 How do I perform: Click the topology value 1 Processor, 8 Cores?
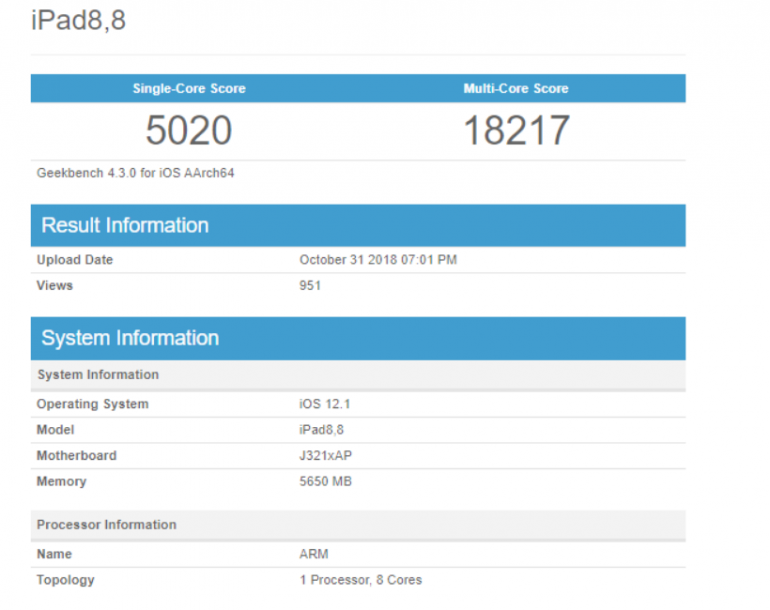(x=361, y=580)
